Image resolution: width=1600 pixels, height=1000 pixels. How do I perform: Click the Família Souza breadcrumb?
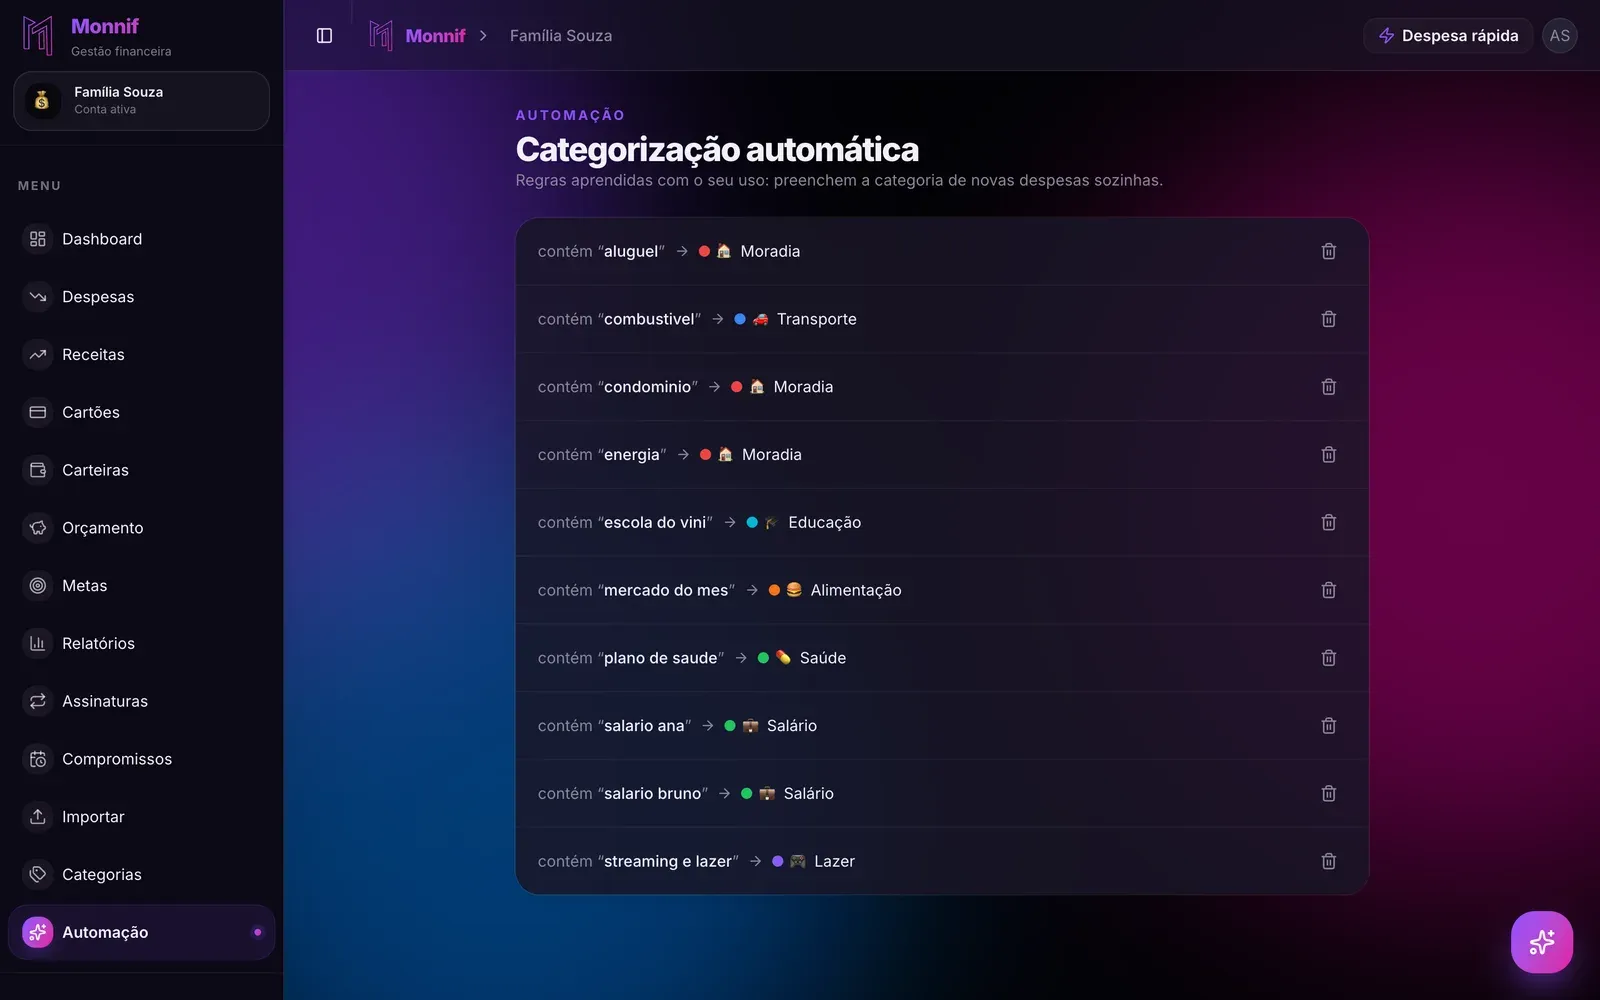(x=561, y=36)
